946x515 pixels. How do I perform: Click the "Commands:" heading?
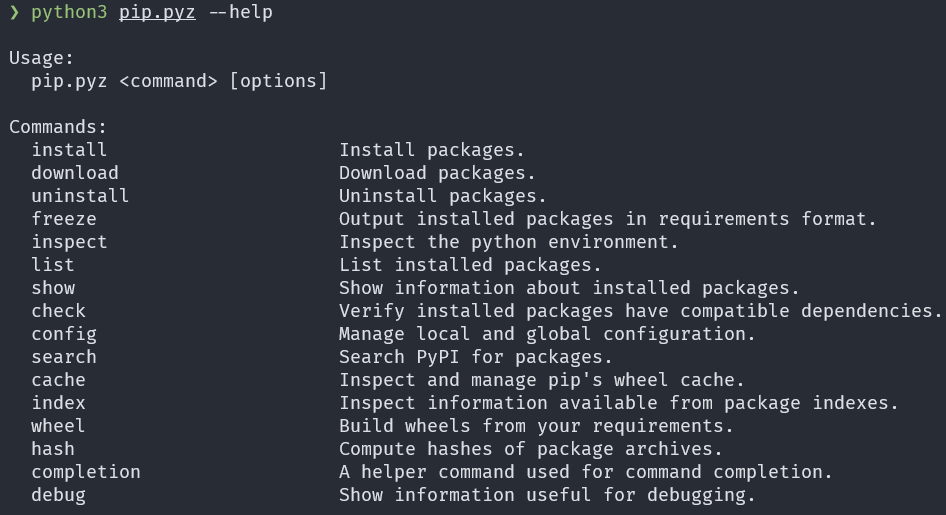tap(58, 127)
